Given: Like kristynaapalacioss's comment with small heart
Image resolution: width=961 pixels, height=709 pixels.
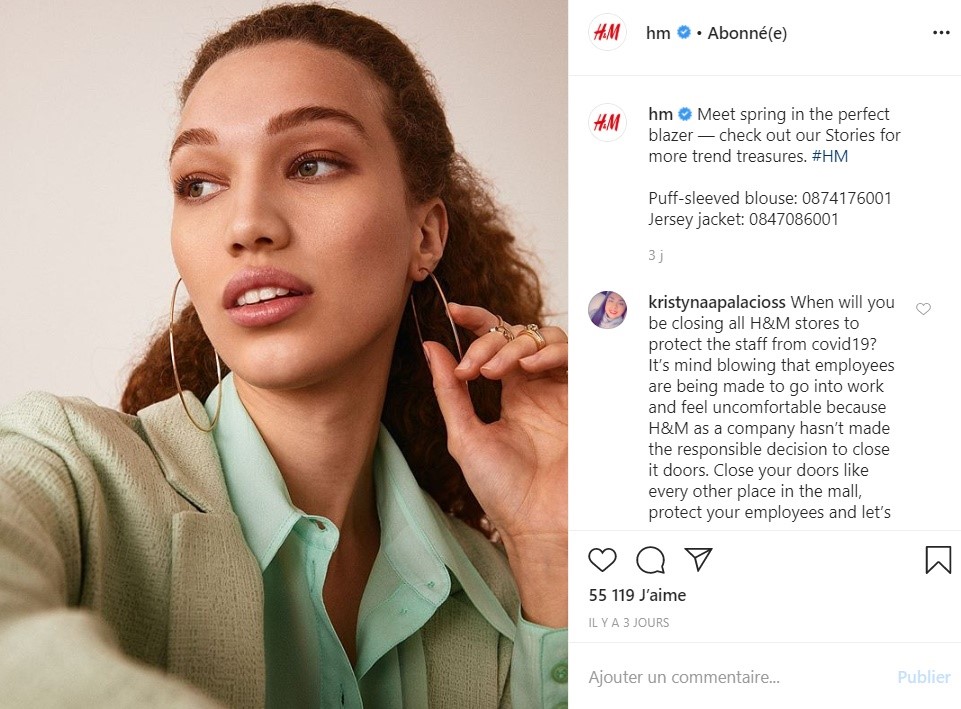Looking at the screenshot, I should click(923, 309).
